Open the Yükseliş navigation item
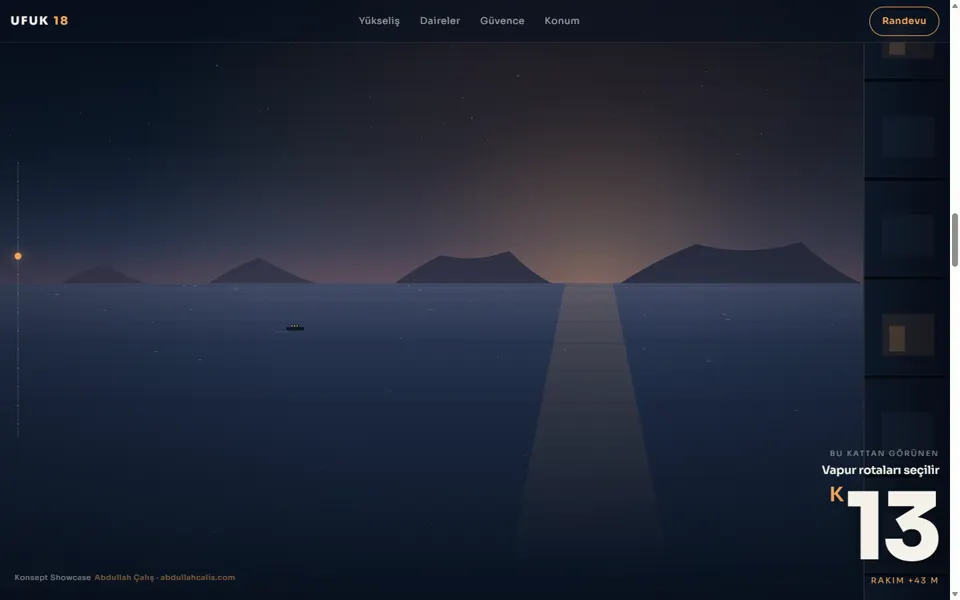 point(379,21)
